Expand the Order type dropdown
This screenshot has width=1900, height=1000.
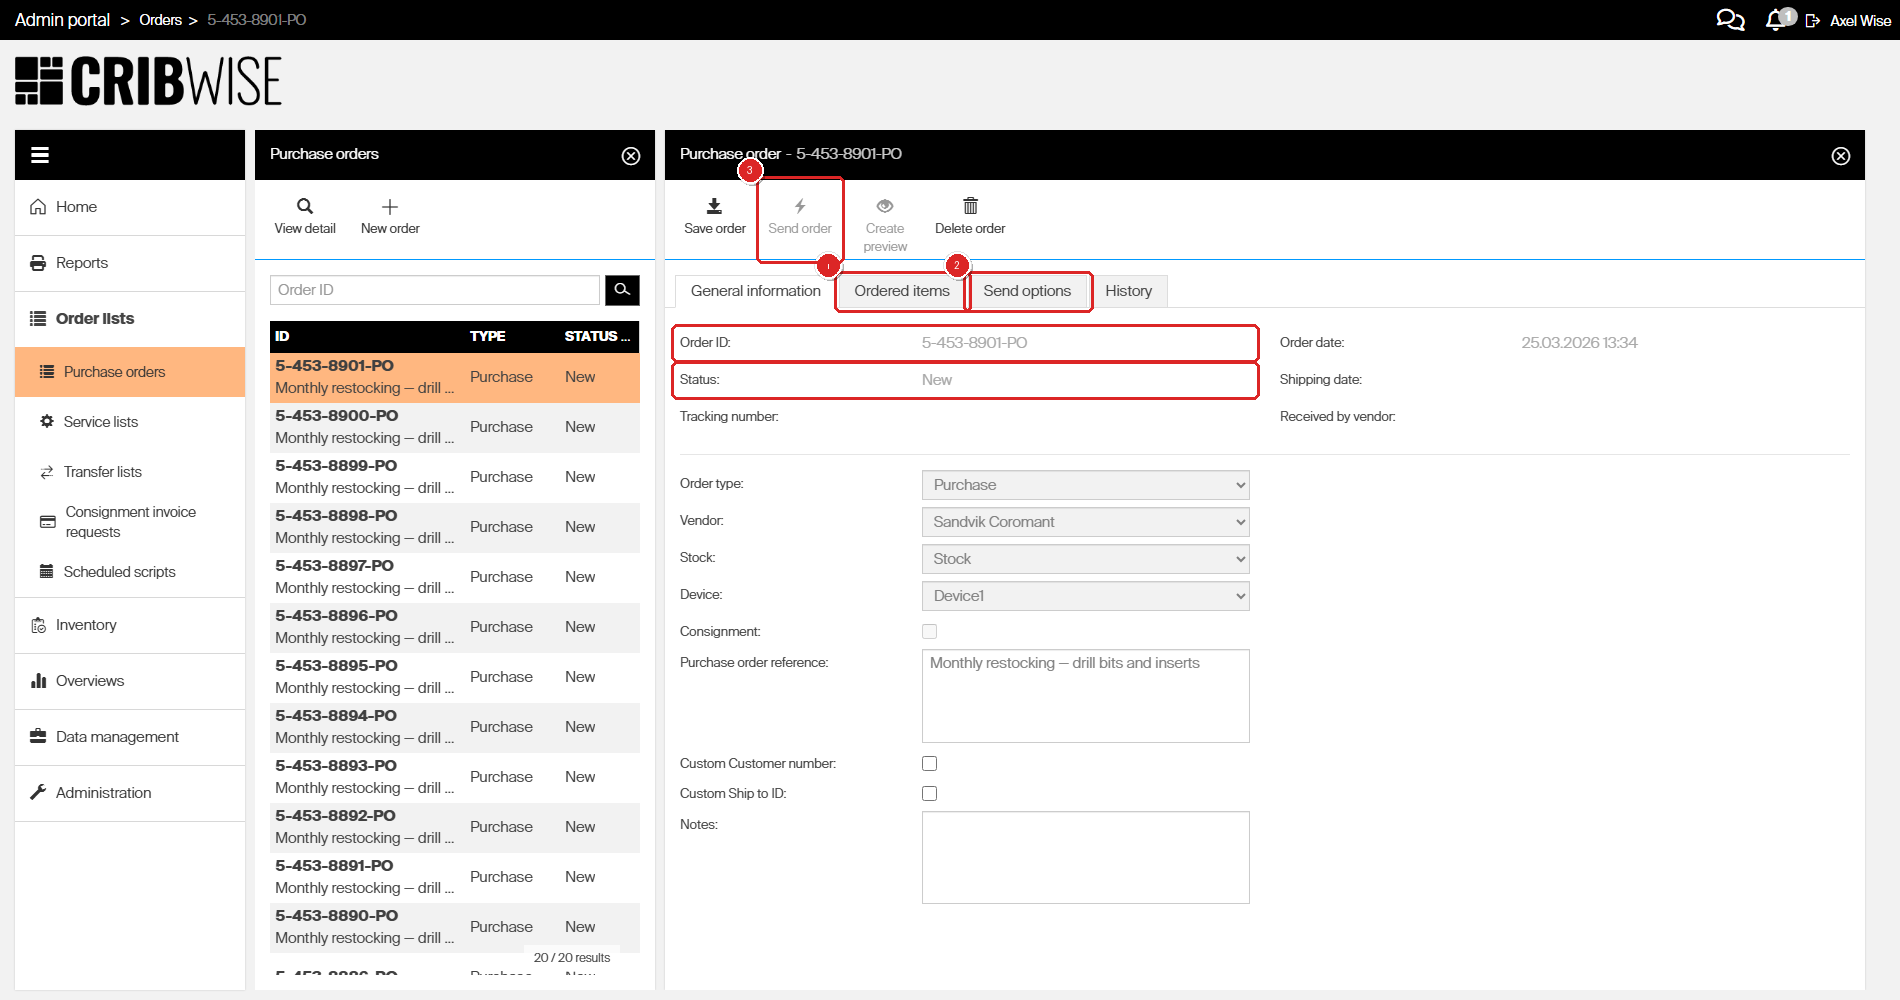point(1085,485)
